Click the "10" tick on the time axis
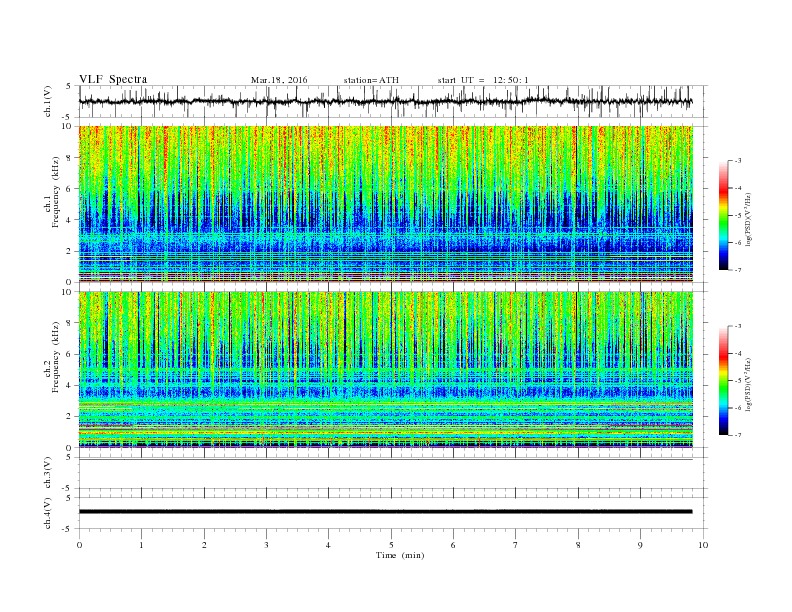This screenshot has width=792, height=612. pyautogui.click(x=703, y=545)
